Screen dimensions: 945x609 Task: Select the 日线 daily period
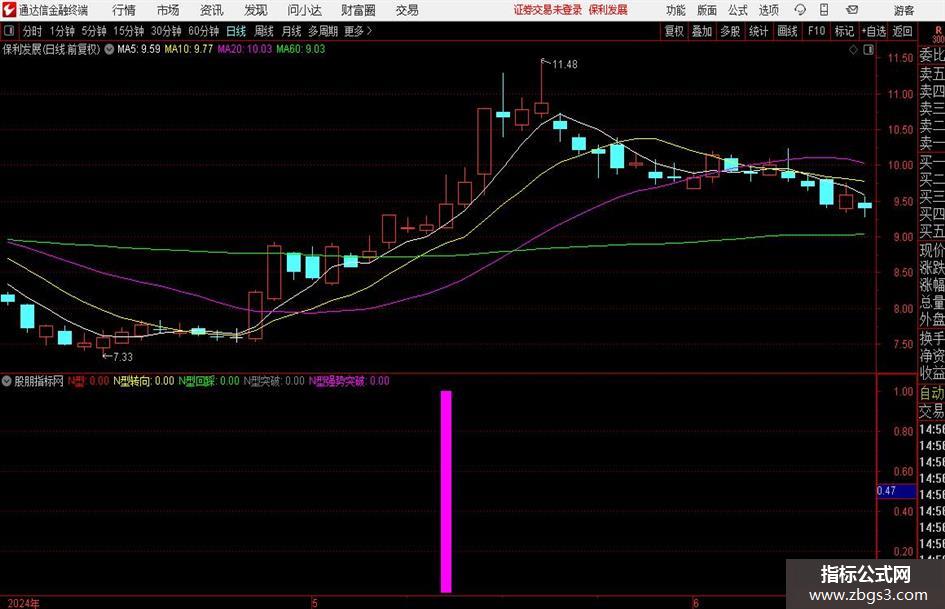pyautogui.click(x=236, y=31)
